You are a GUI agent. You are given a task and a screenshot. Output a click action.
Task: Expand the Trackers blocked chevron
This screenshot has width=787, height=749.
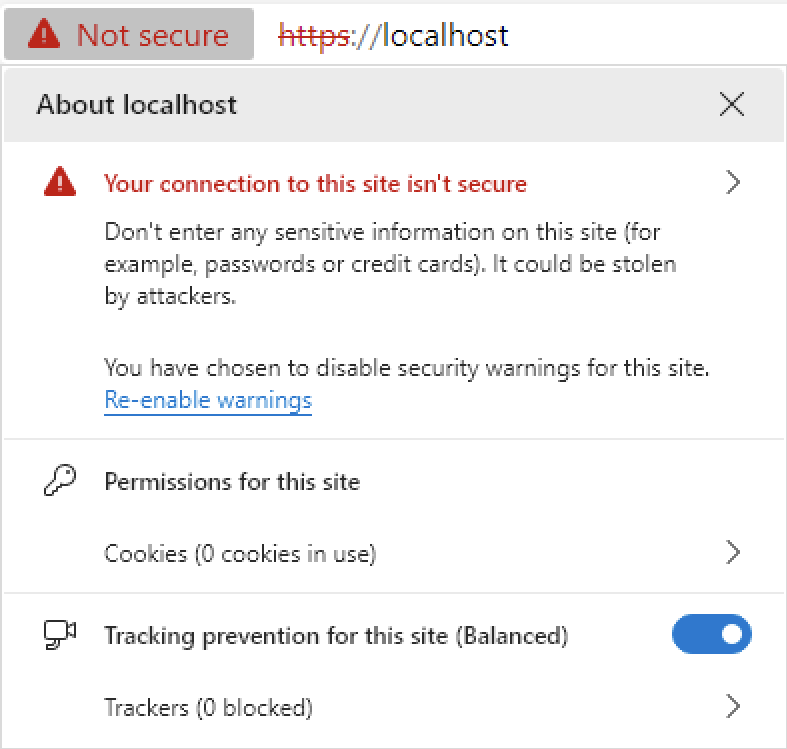(733, 706)
